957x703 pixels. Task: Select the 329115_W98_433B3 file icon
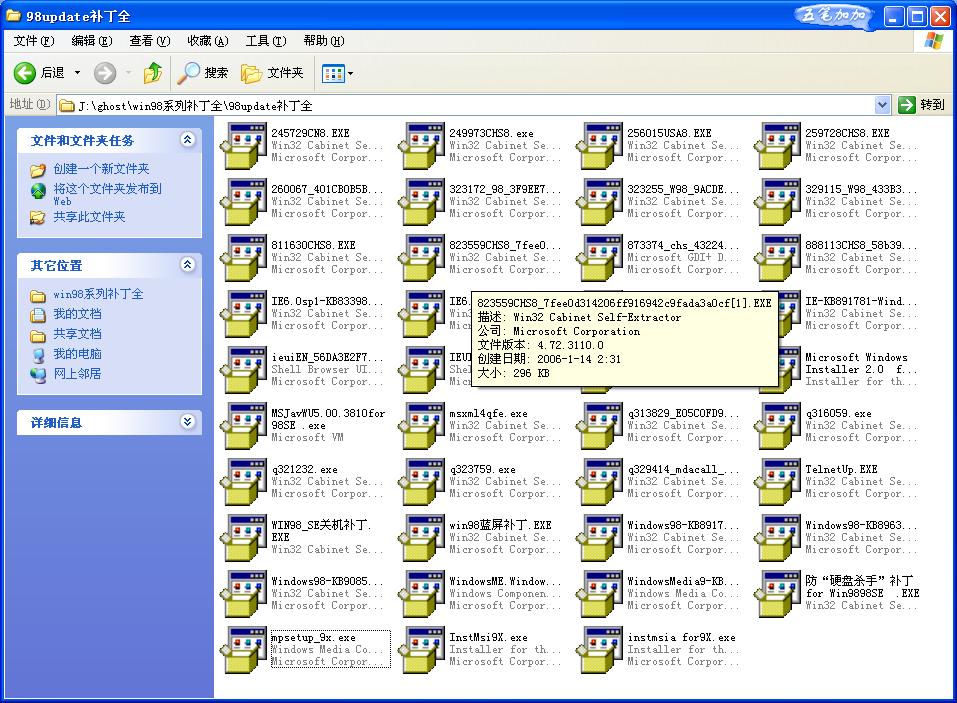778,202
